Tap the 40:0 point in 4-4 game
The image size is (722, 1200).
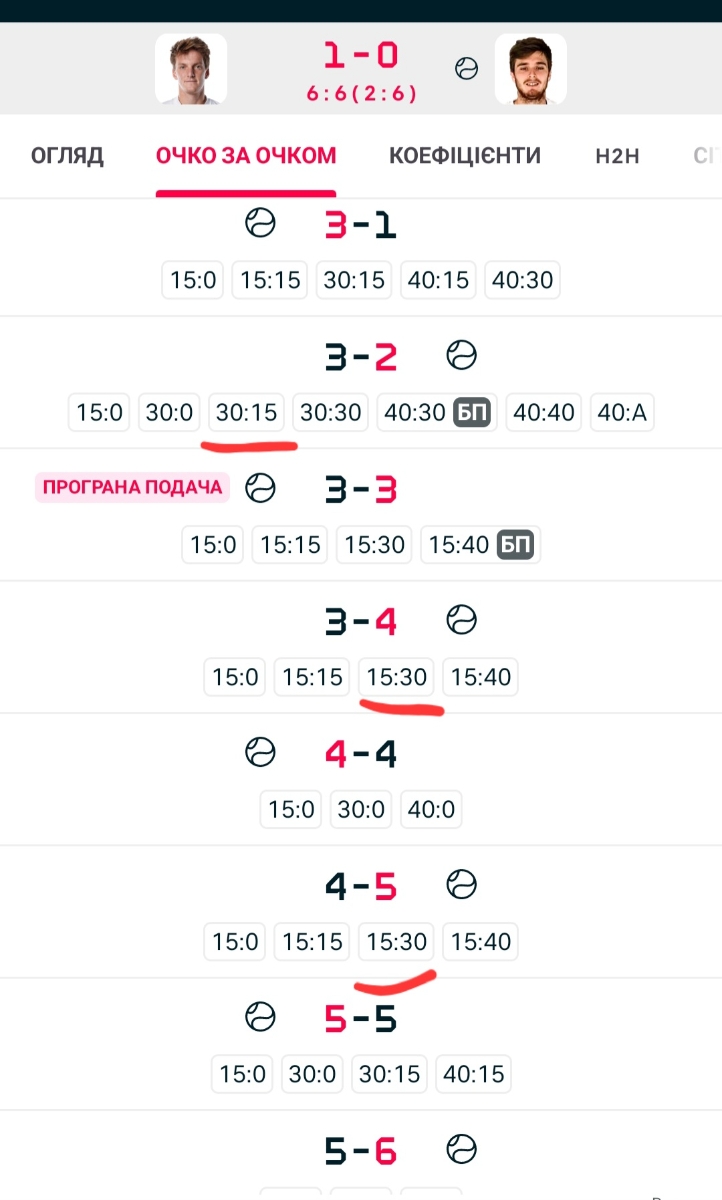pos(432,809)
